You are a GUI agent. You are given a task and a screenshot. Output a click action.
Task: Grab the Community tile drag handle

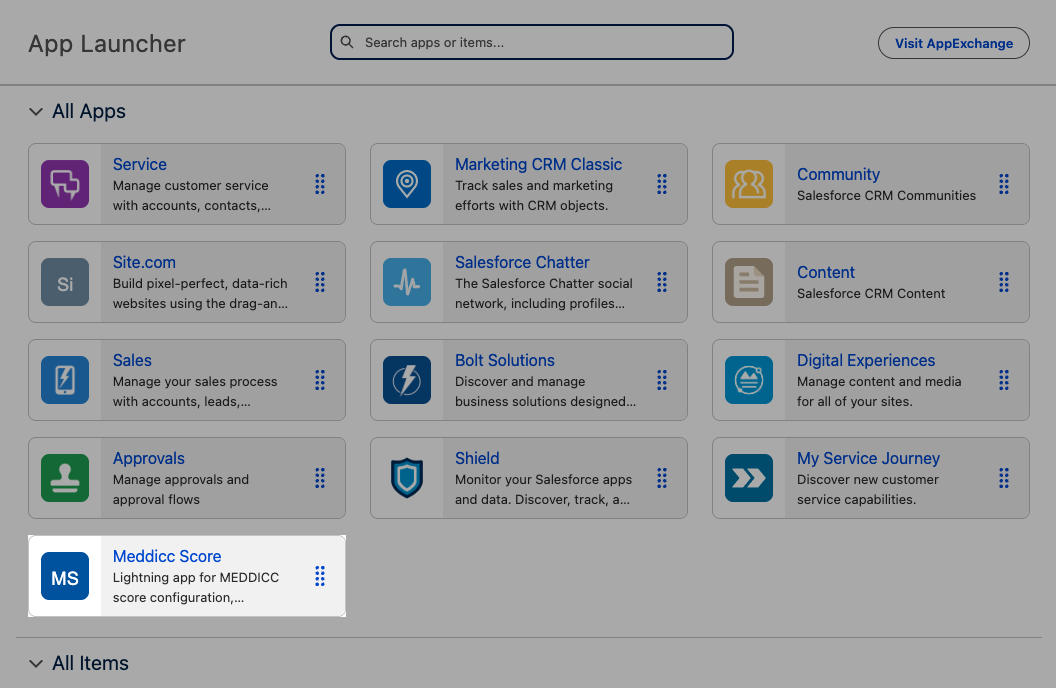[x=1003, y=184]
